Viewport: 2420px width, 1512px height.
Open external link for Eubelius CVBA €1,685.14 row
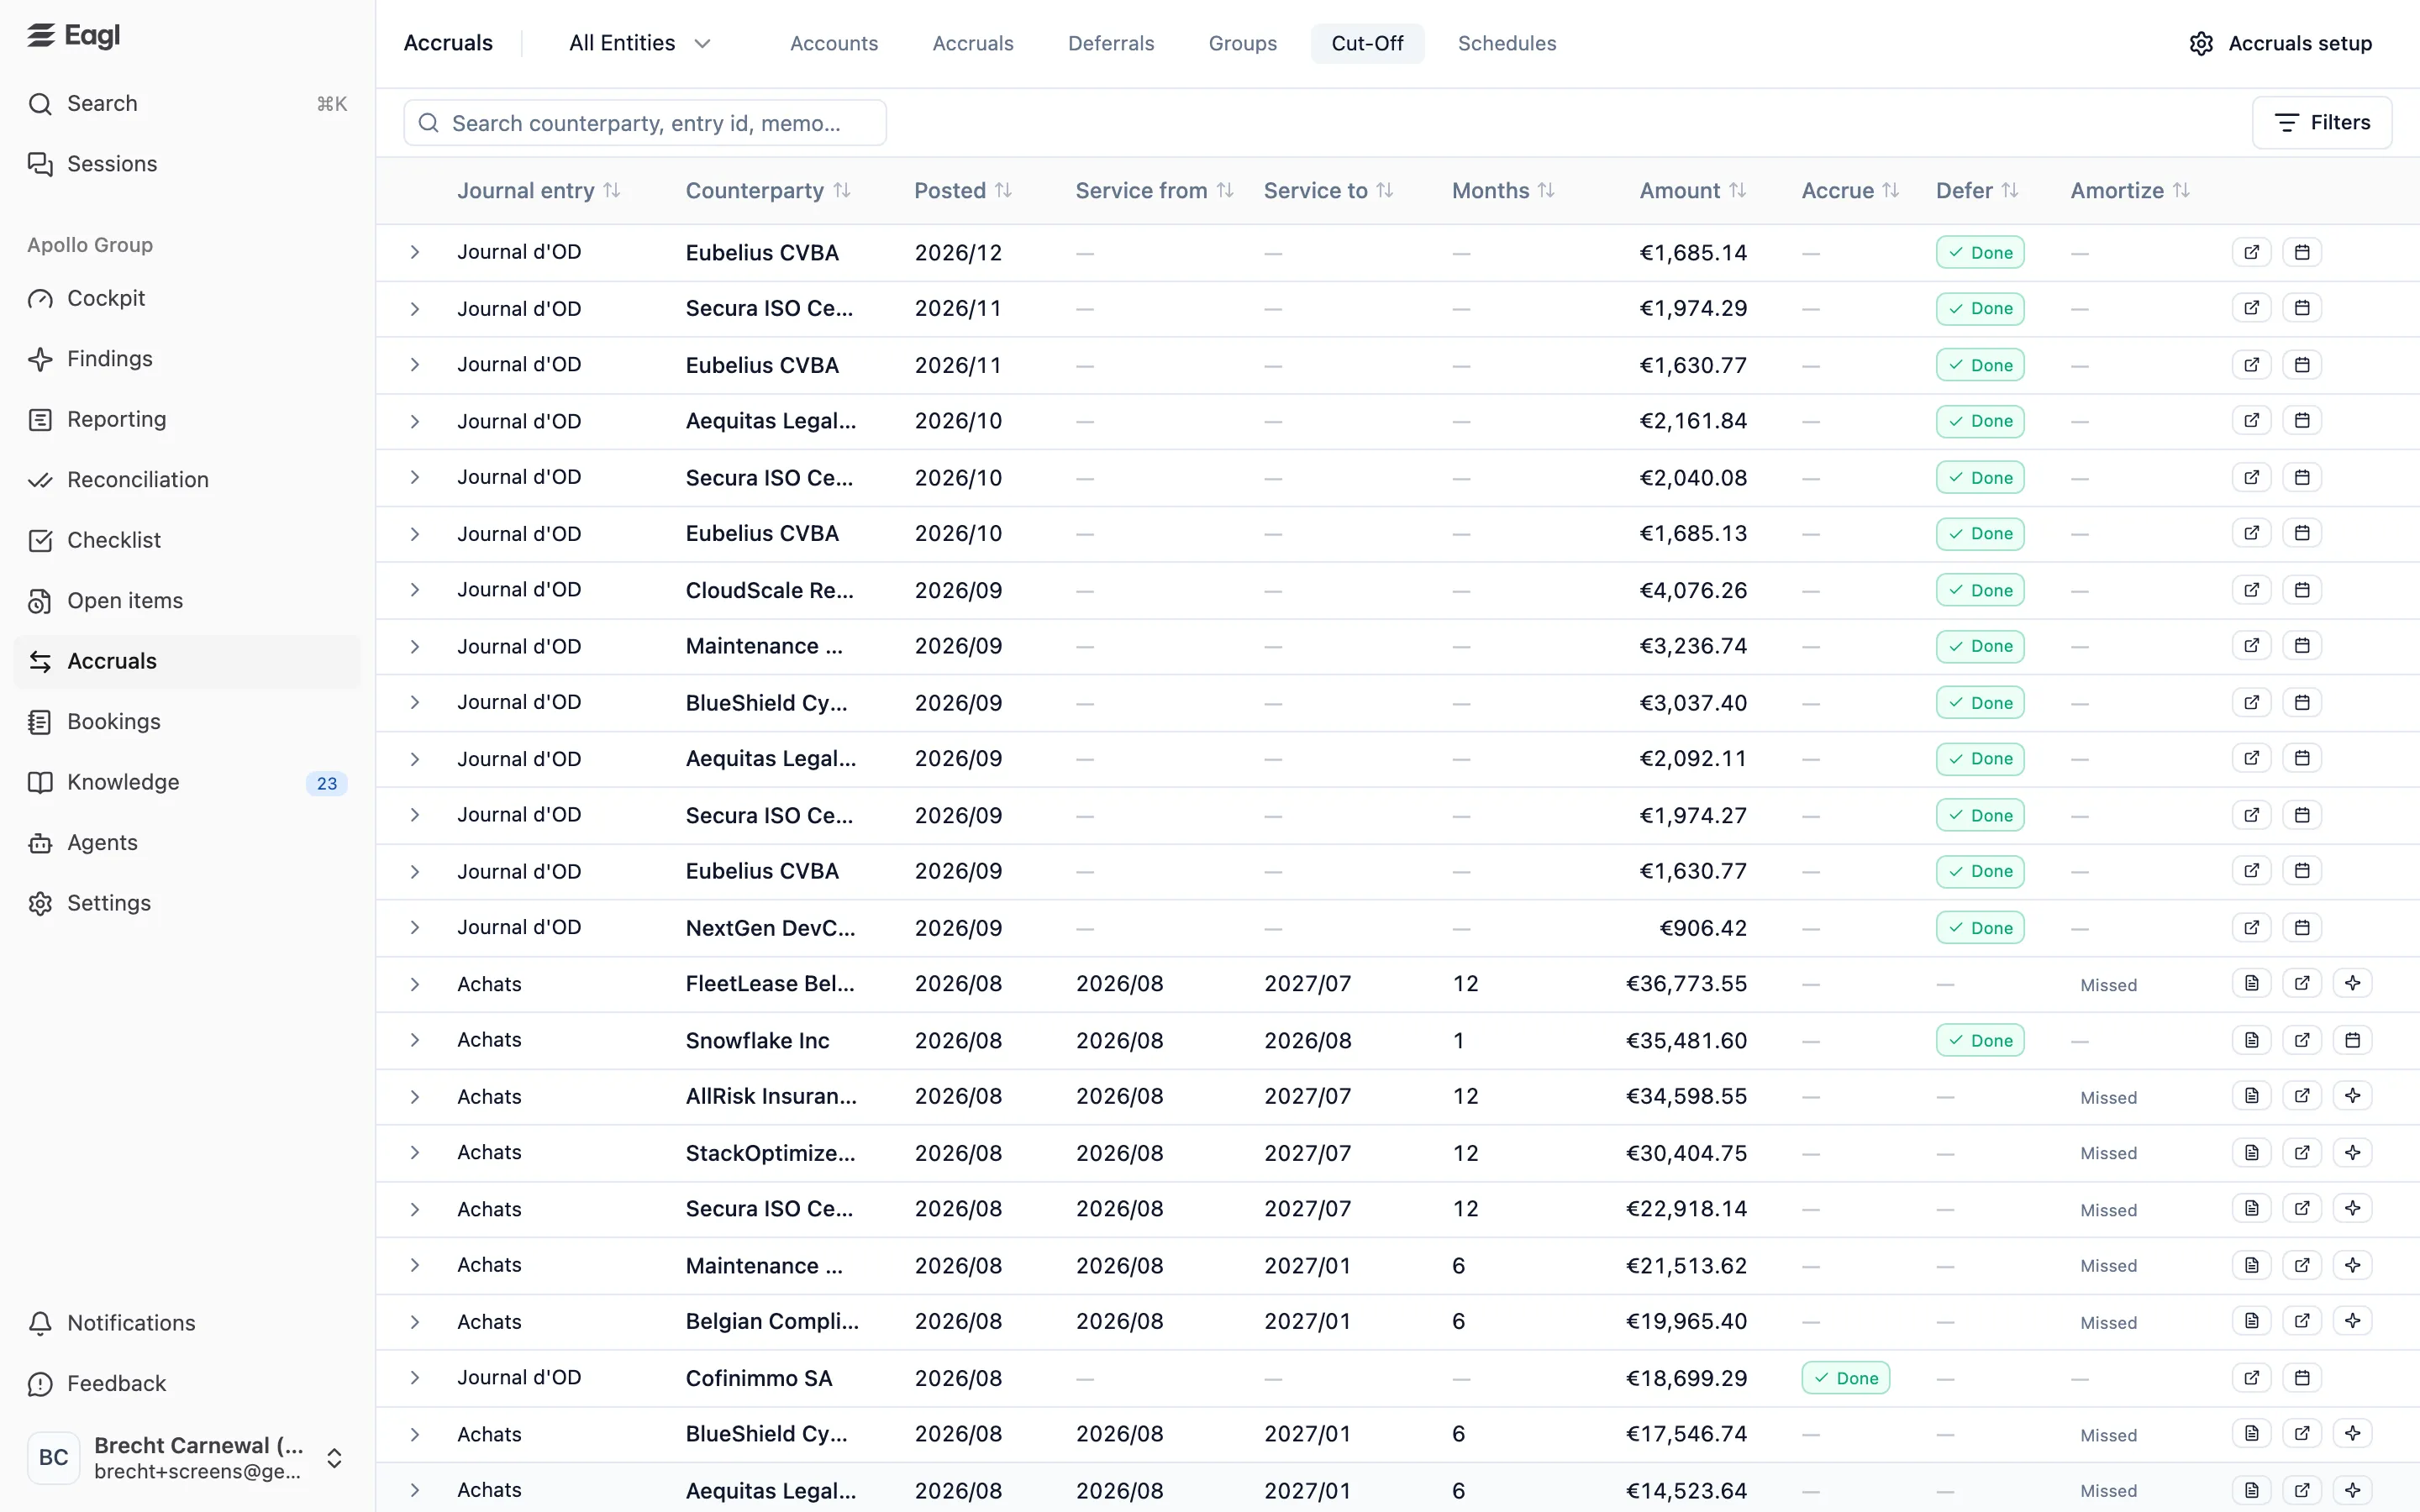pos(2251,252)
